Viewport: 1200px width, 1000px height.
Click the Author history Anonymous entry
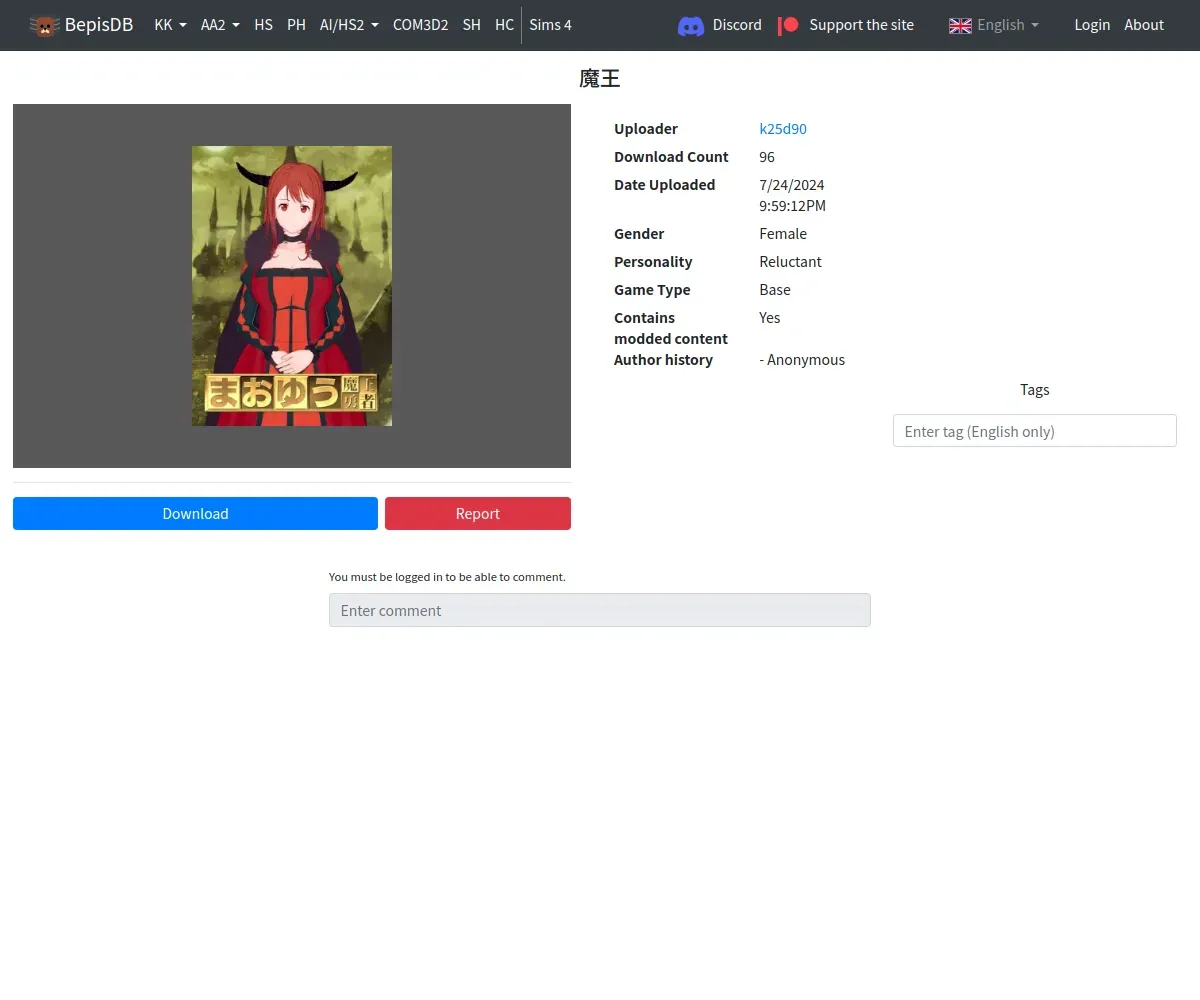(802, 360)
